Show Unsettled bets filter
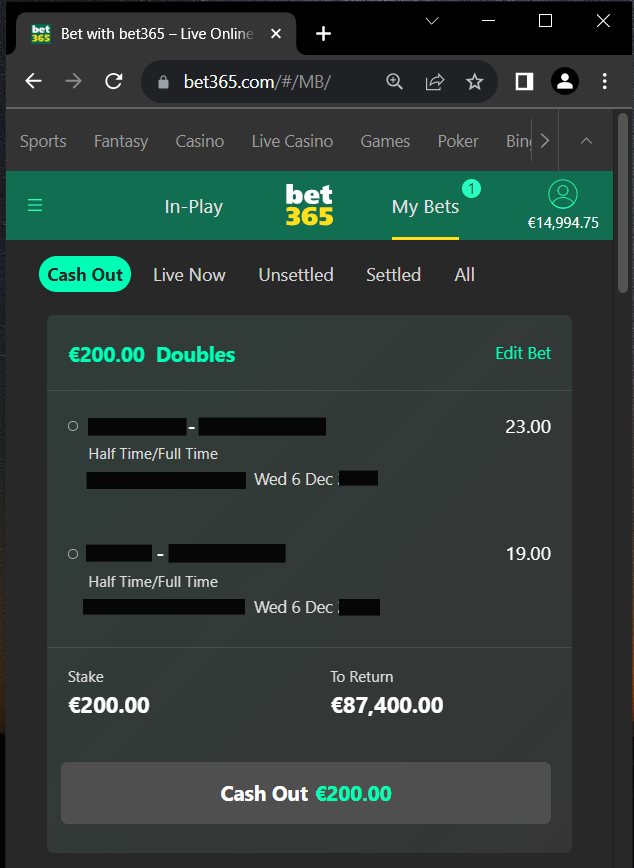634x868 pixels. (296, 275)
